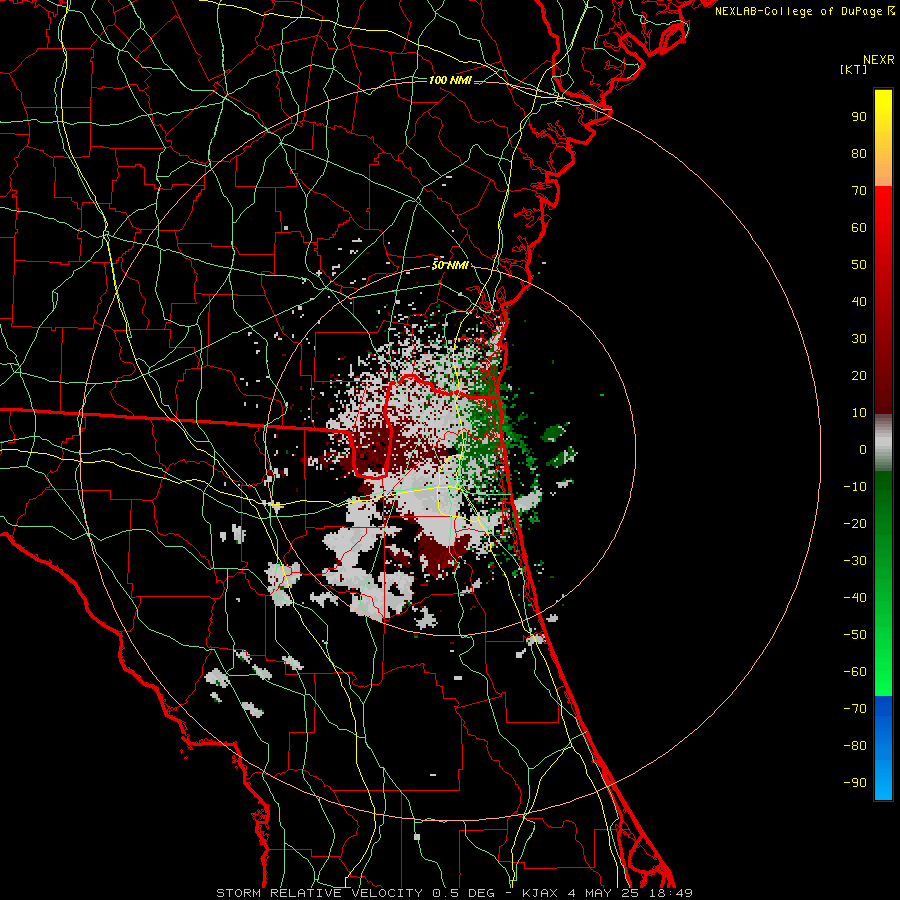Viewport: 900px width, 900px height.
Task: Click the 60 value on the velocity scale
Action: click(x=859, y=227)
